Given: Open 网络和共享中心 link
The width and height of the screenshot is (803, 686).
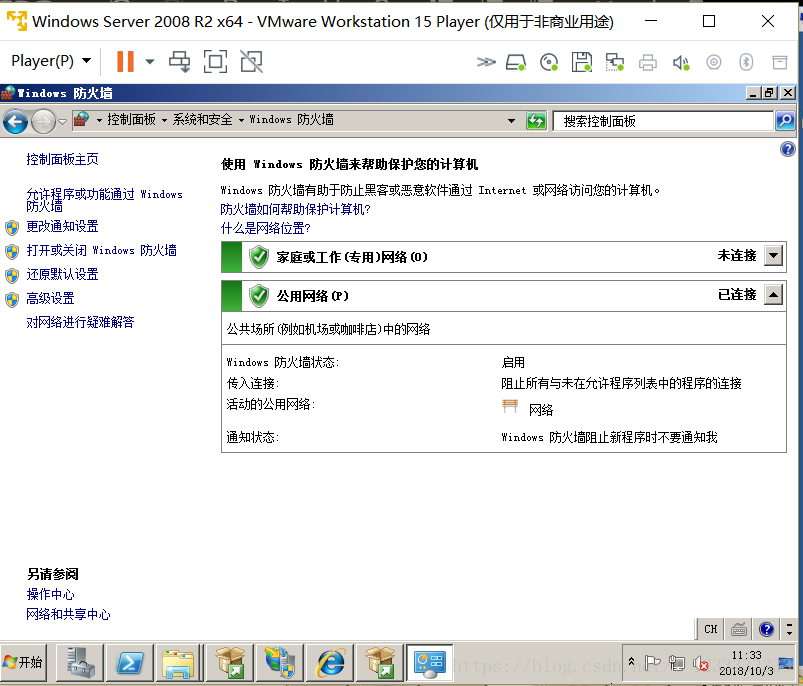Looking at the screenshot, I should (68, 614).
